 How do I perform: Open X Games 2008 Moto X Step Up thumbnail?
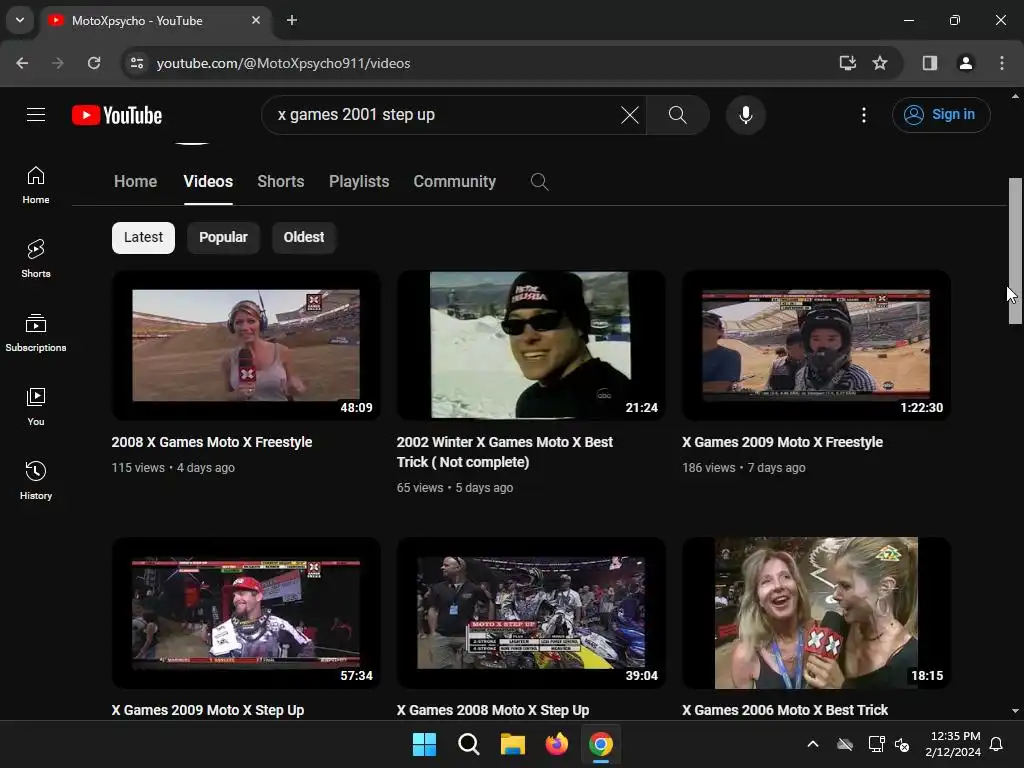tap(531, 613)
